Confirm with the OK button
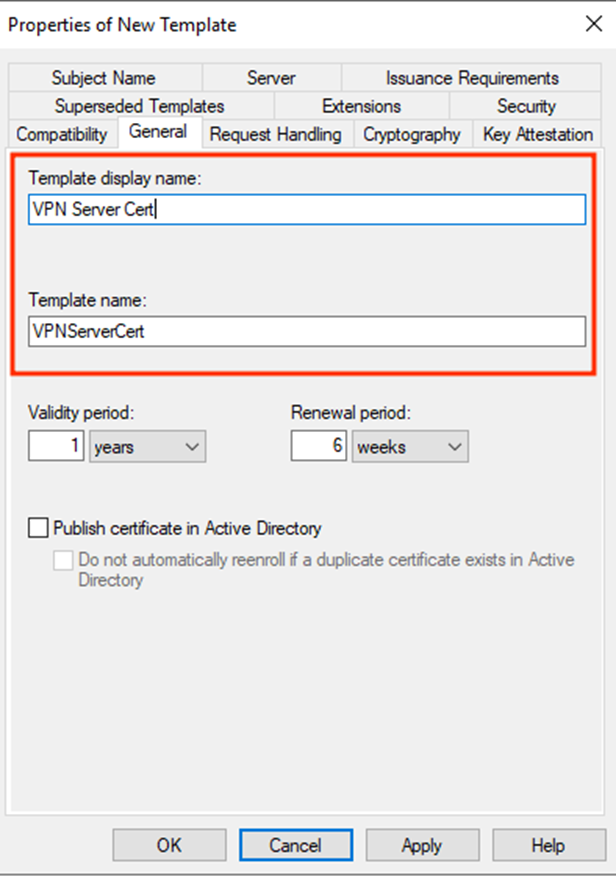Screen dimensions: 616x877 pos(170,845)
